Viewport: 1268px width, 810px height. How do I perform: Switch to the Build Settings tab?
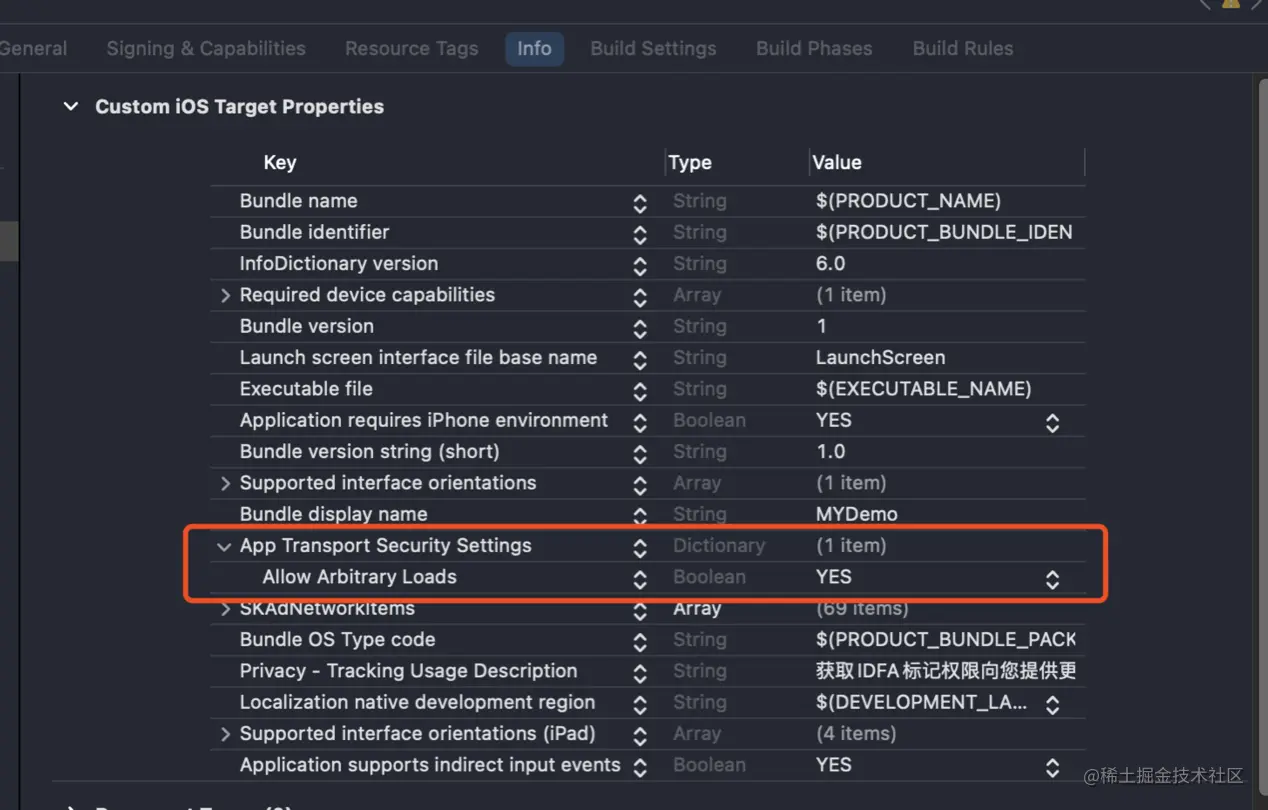pos(653,48)
